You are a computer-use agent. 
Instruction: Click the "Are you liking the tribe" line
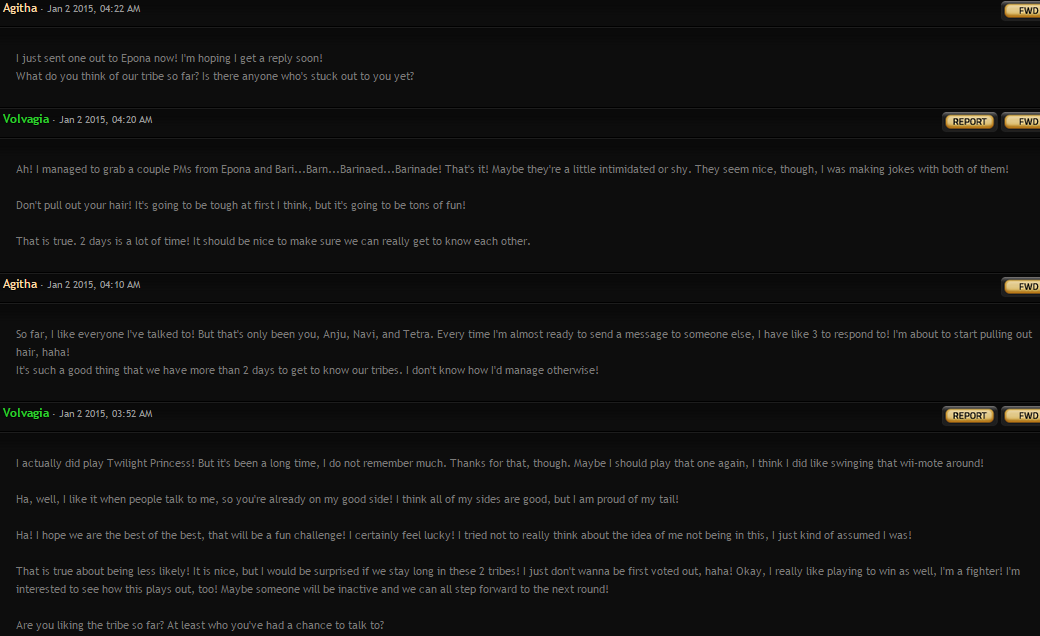coord(200,625)
